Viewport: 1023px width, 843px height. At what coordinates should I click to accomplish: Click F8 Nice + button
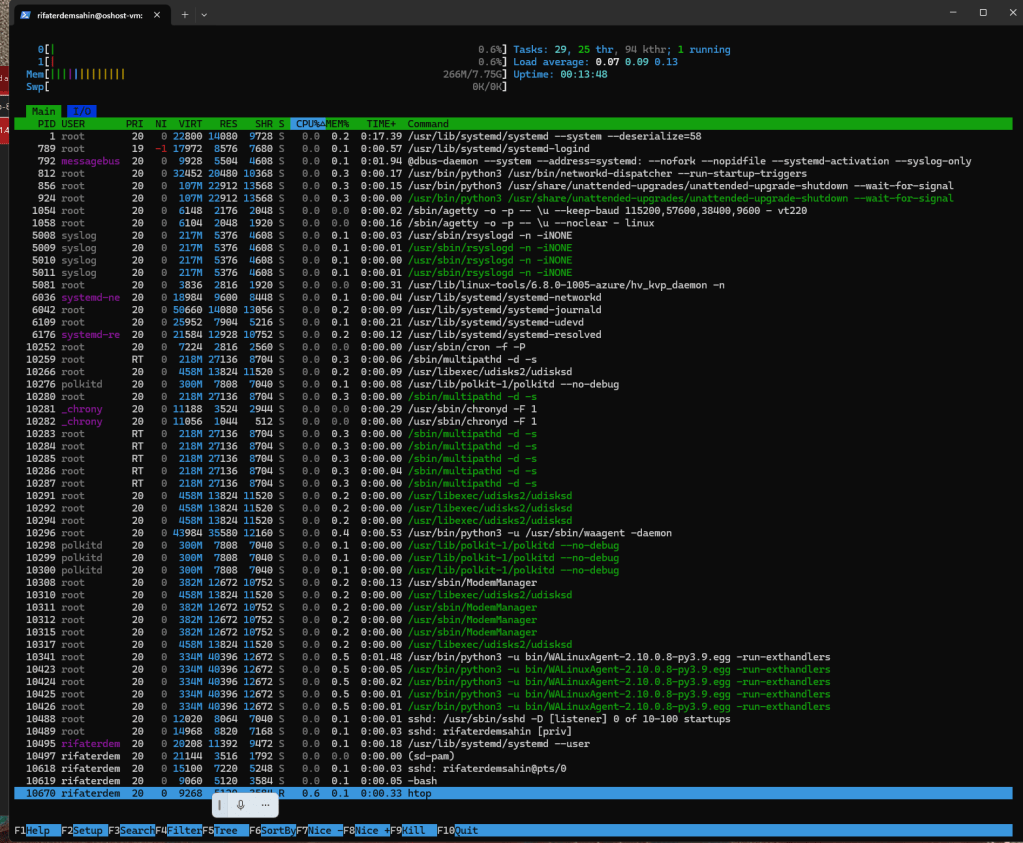click(367, 831)
